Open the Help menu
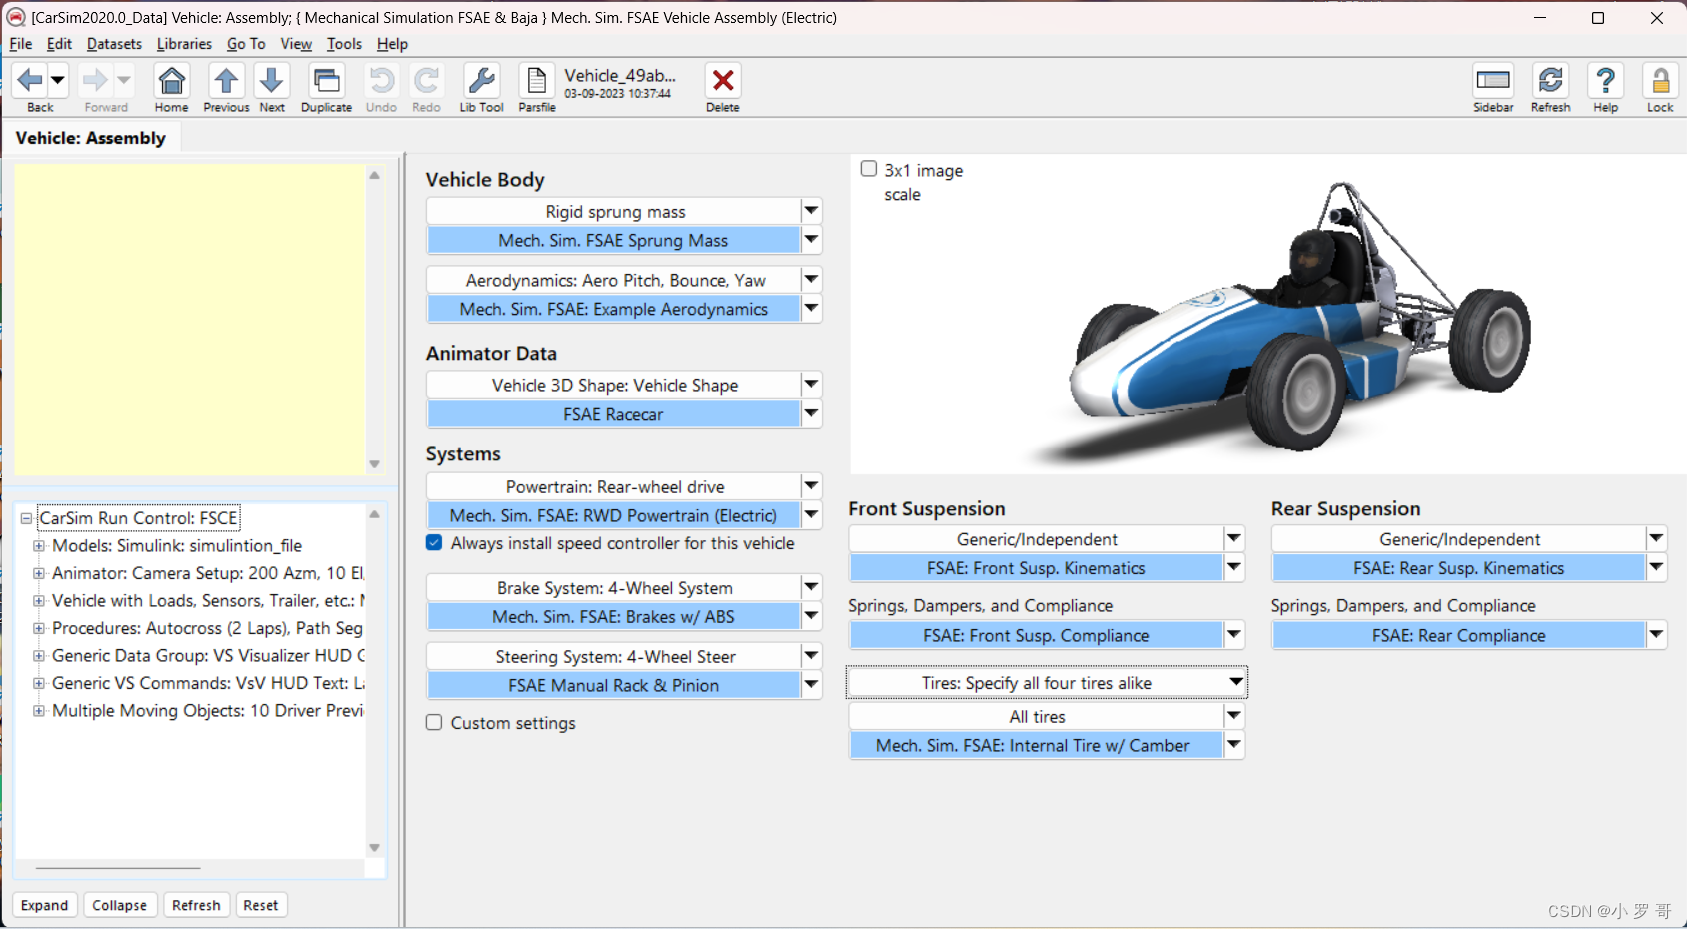1687x929 pixels. pos(392,44)
